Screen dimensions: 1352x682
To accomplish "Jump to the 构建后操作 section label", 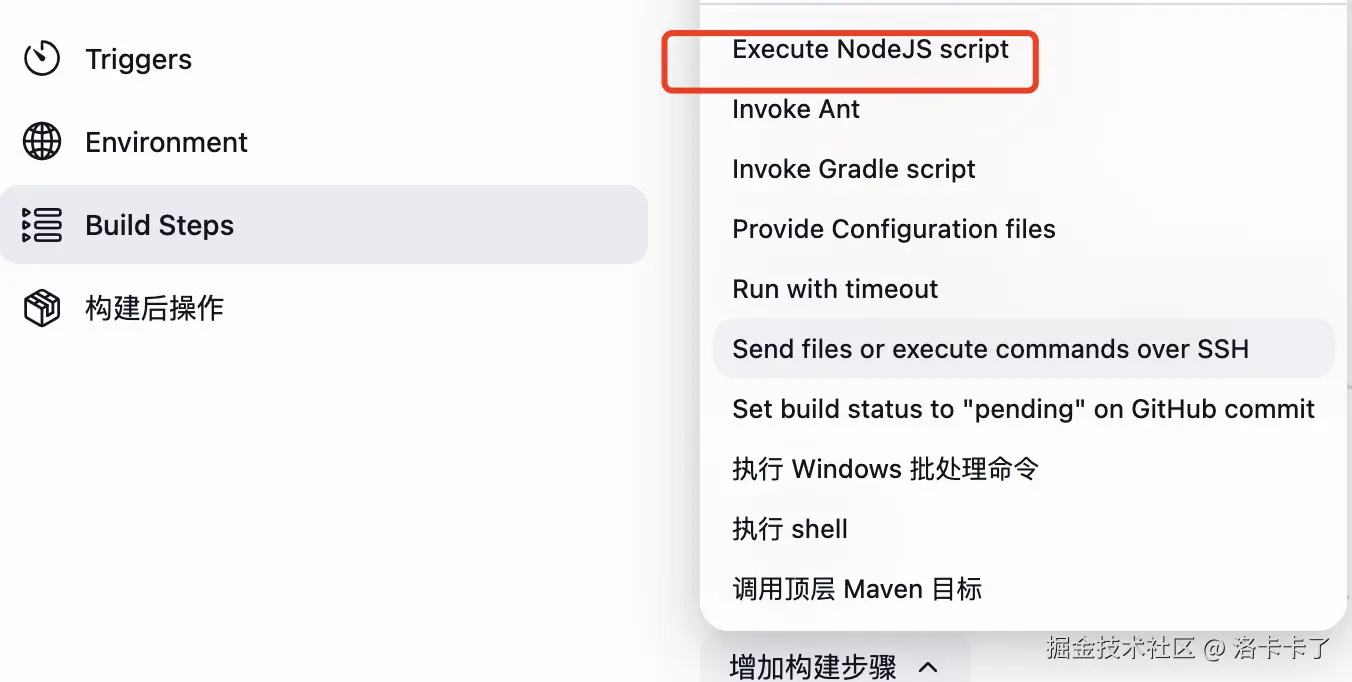I will pos(154,308).
